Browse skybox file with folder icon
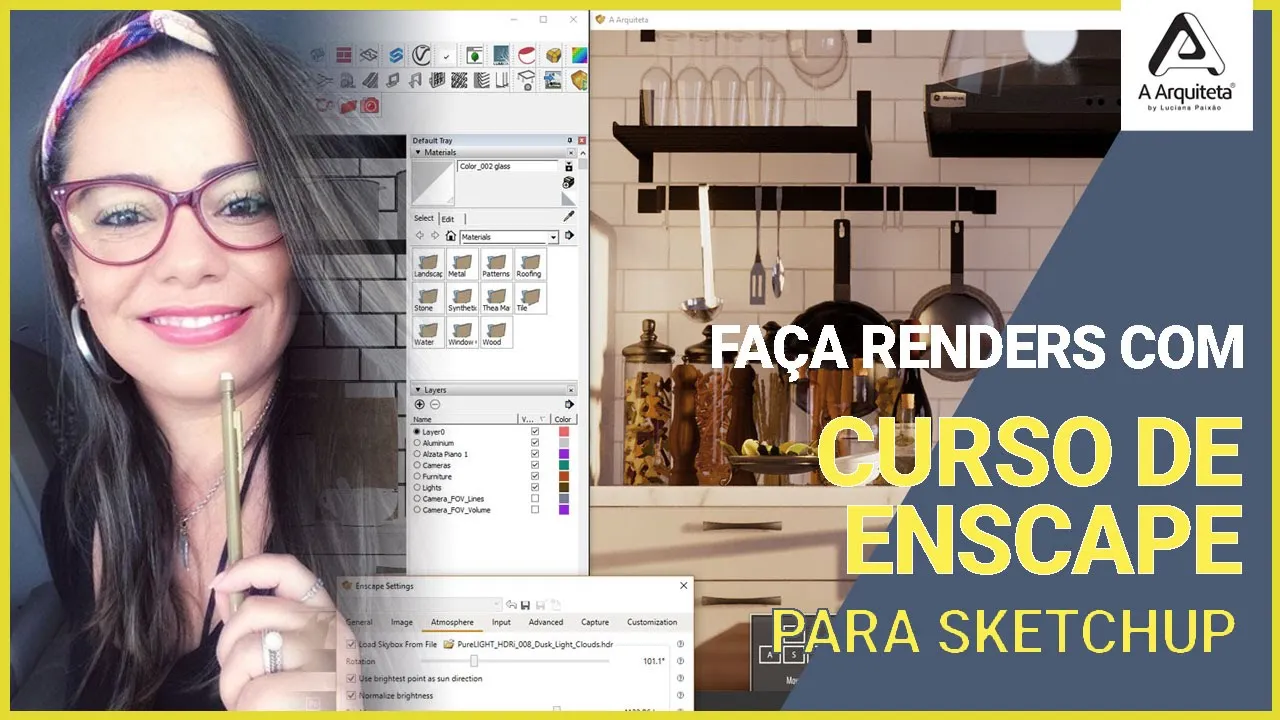This screenshot has width=1280, height=720. (449, 645)
